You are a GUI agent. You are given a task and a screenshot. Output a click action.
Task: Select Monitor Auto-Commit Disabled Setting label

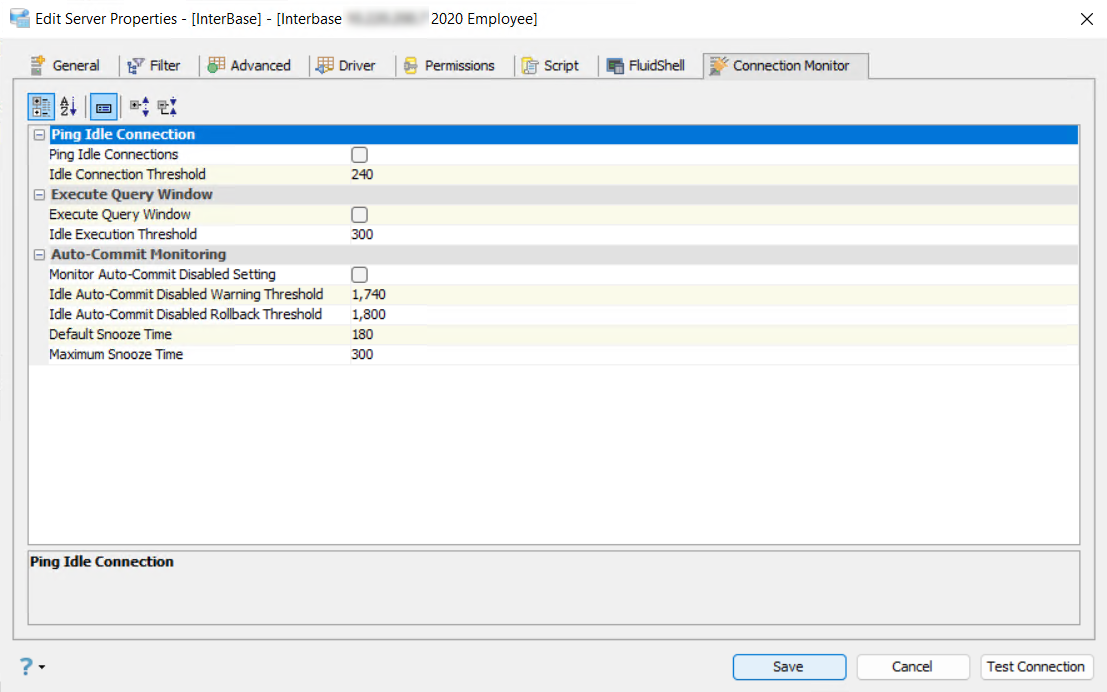coord(162,275)
